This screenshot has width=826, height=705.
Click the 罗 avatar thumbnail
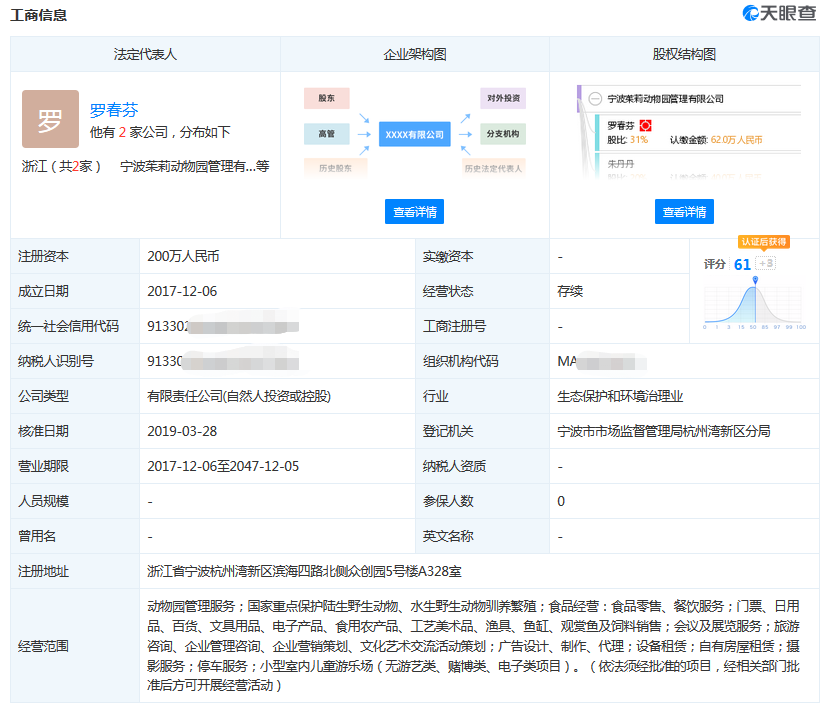[x=50, y=119]
